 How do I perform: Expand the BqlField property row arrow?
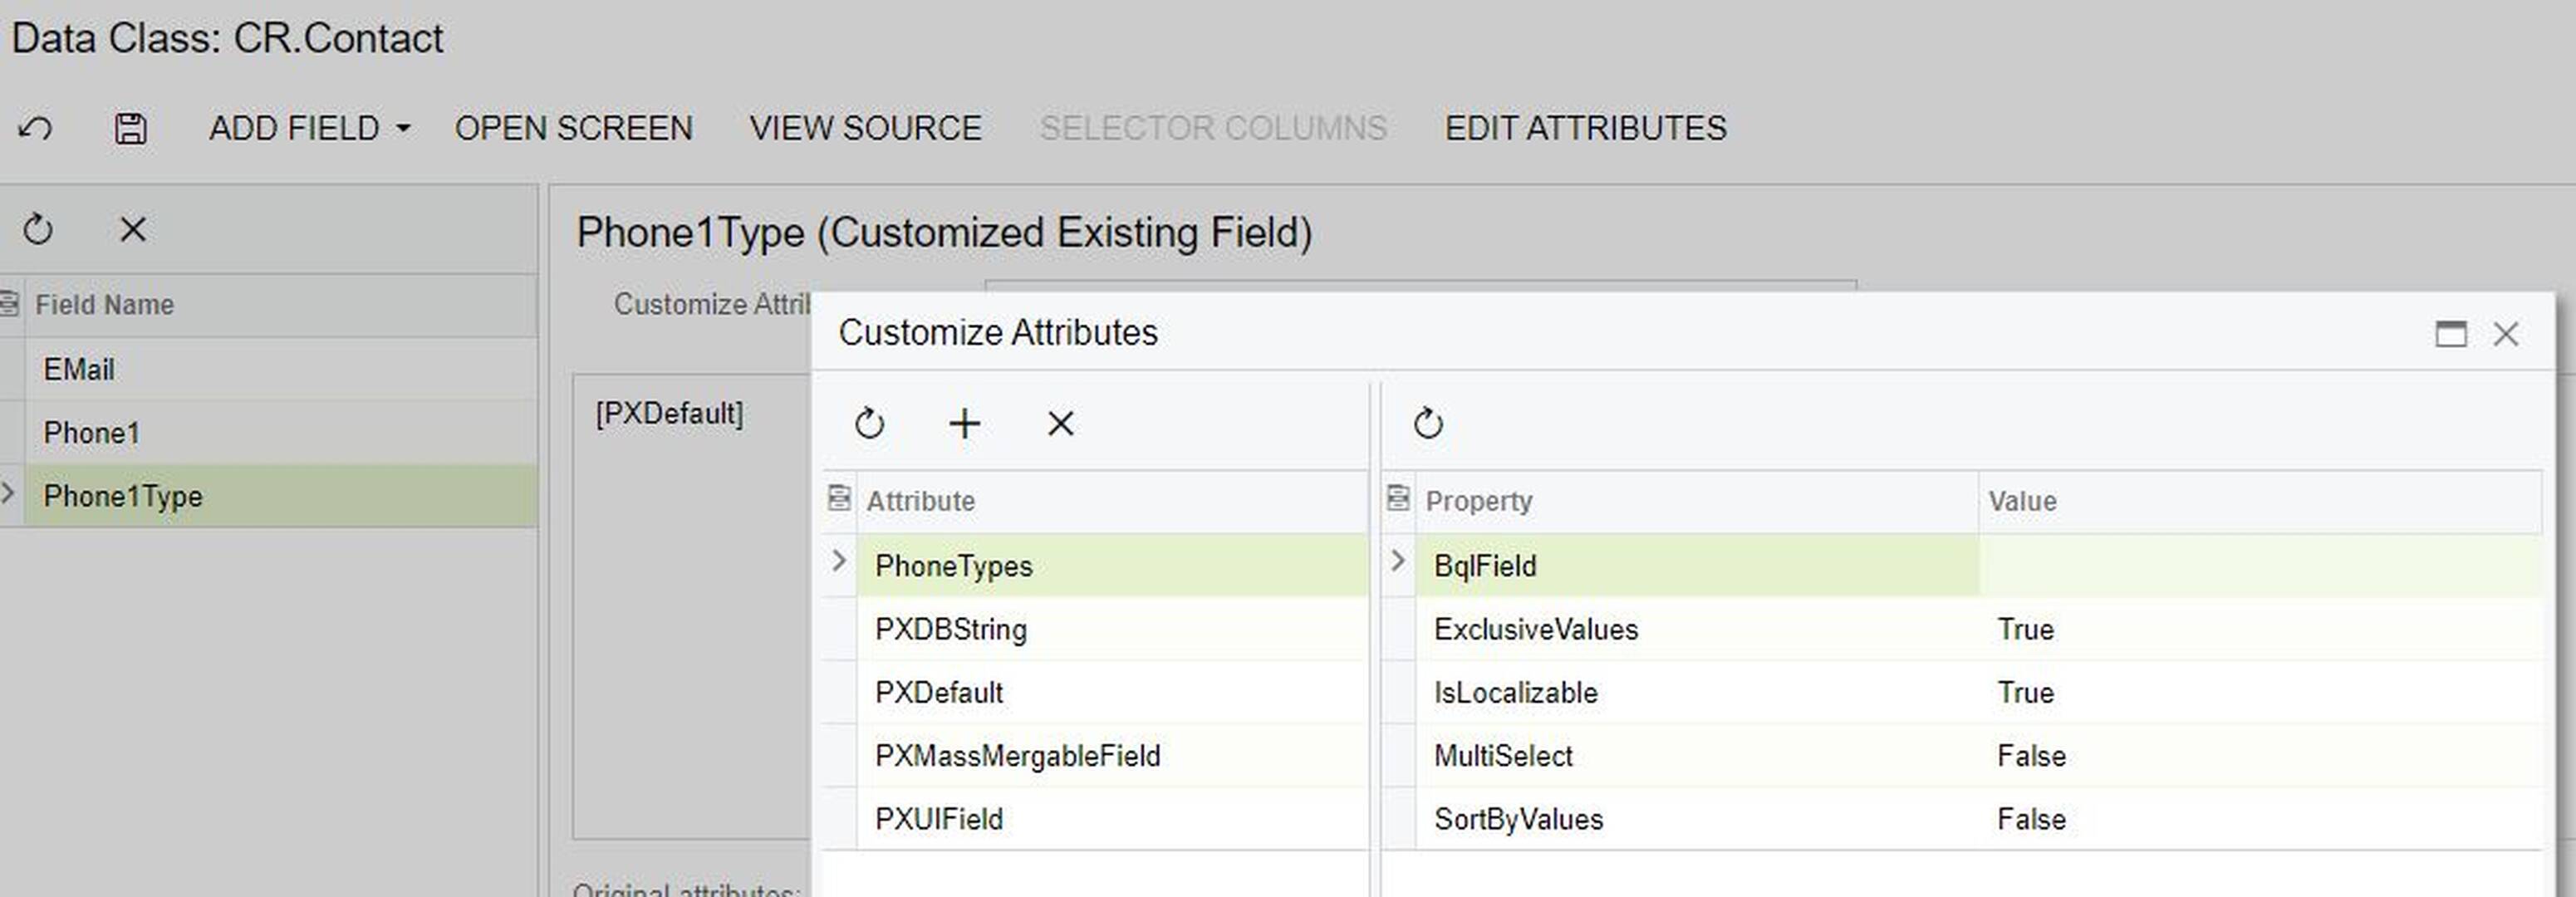tap(1398, 562)
